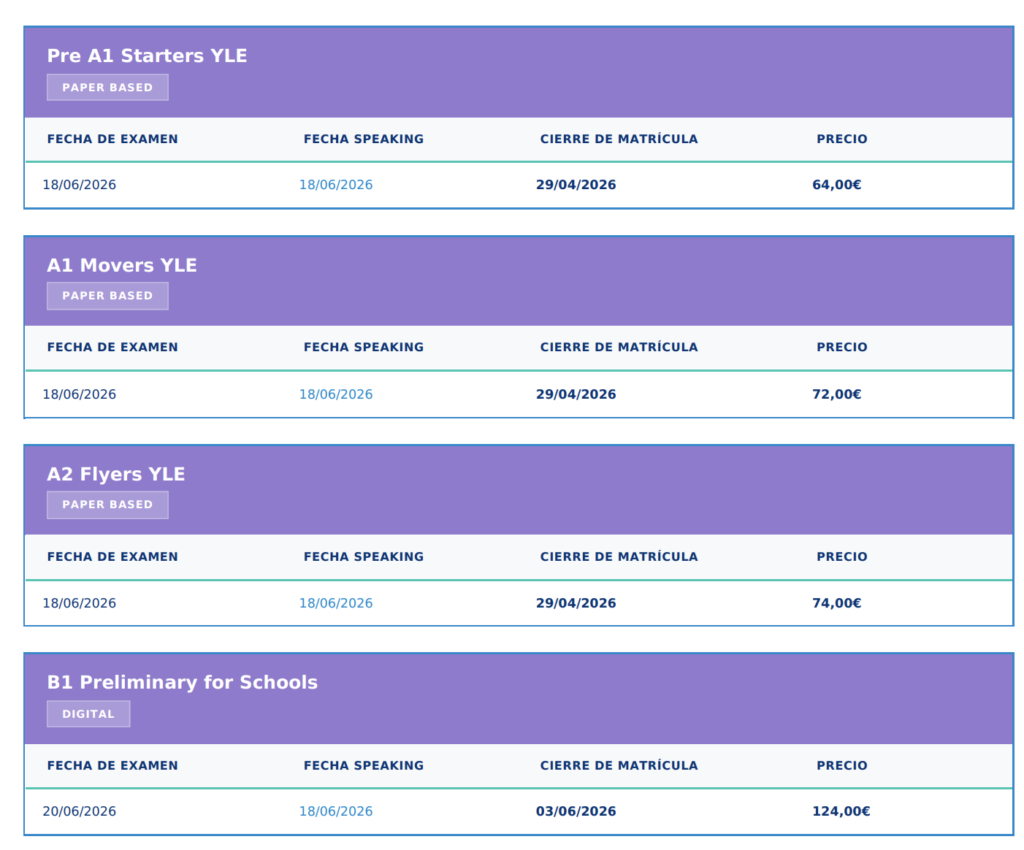This screenshot has height=850, width=1024.
Task: Click the FECHA SPEAKING column header for A2 Flyers
Action: (x=364, y=557)
